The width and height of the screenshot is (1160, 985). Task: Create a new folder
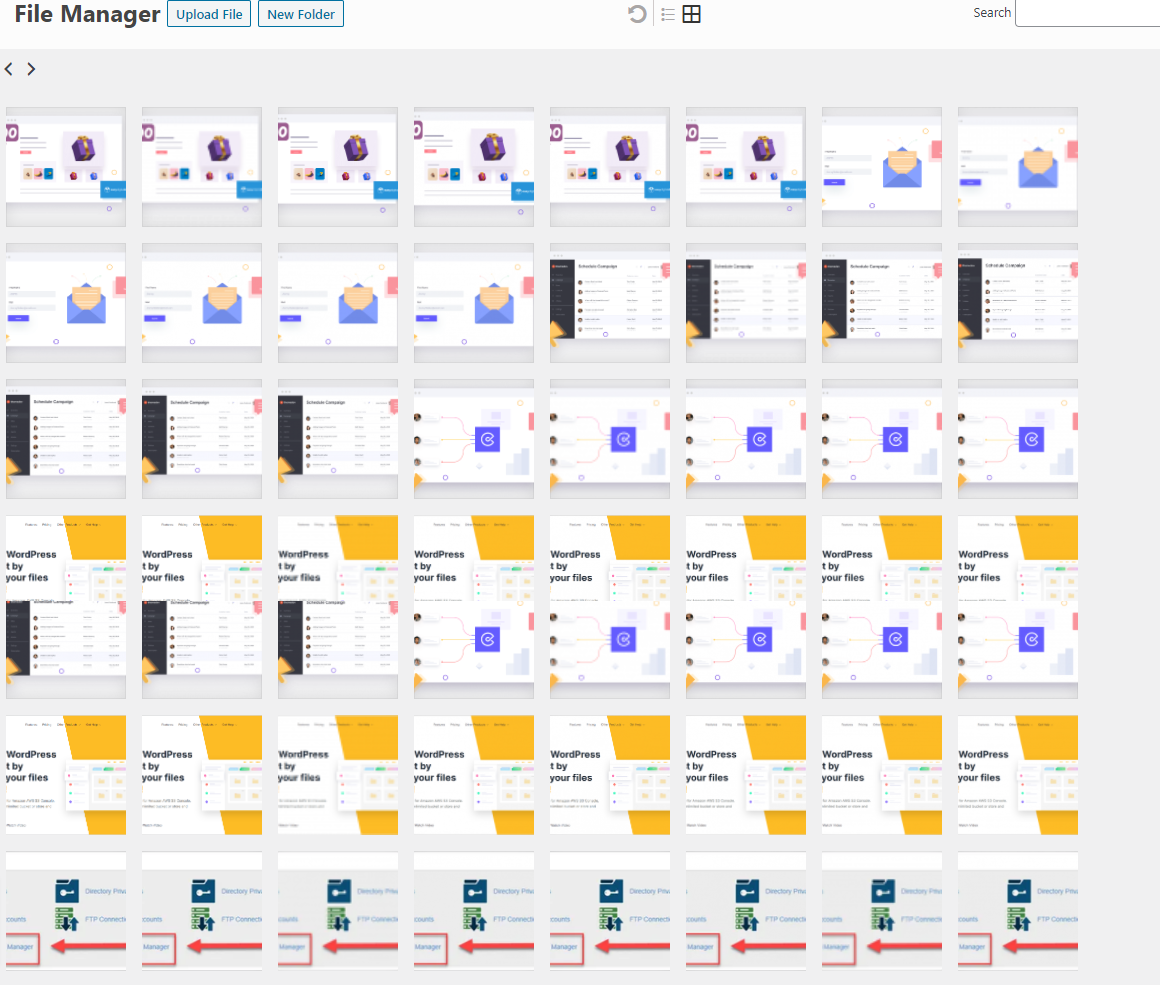(300, 14)
